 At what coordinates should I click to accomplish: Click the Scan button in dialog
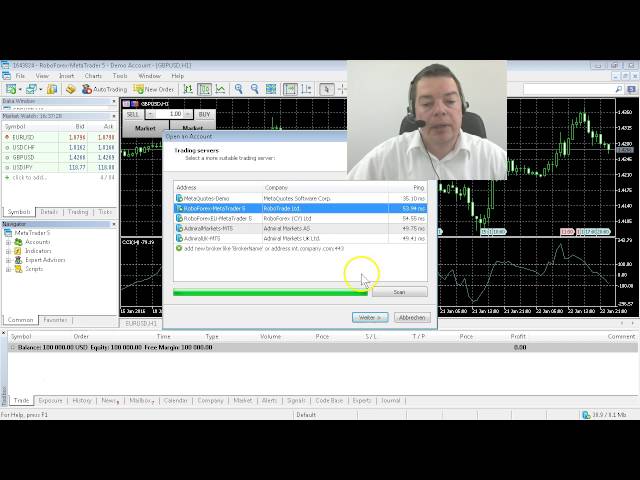400,292
